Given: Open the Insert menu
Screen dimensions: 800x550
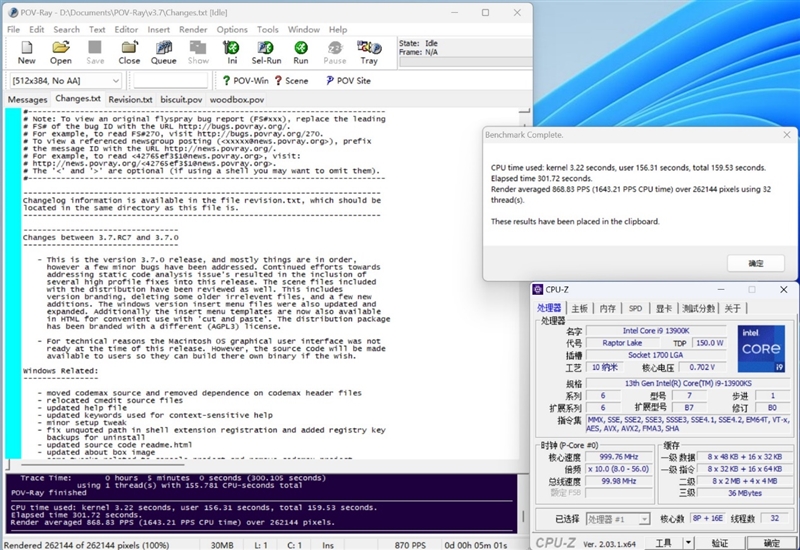Looking at the screenshot, I should pos(159,30).
